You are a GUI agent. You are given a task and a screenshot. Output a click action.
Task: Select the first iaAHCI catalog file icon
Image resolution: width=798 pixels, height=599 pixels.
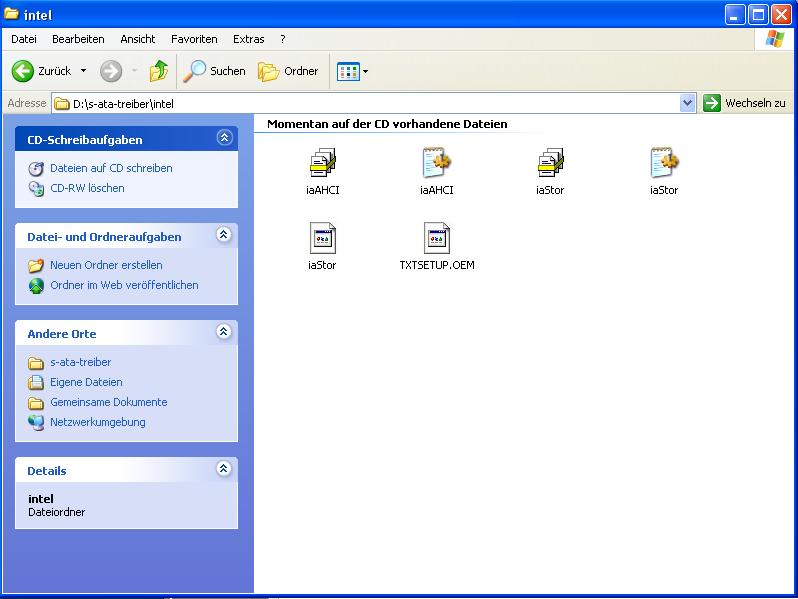coord(323,163)
